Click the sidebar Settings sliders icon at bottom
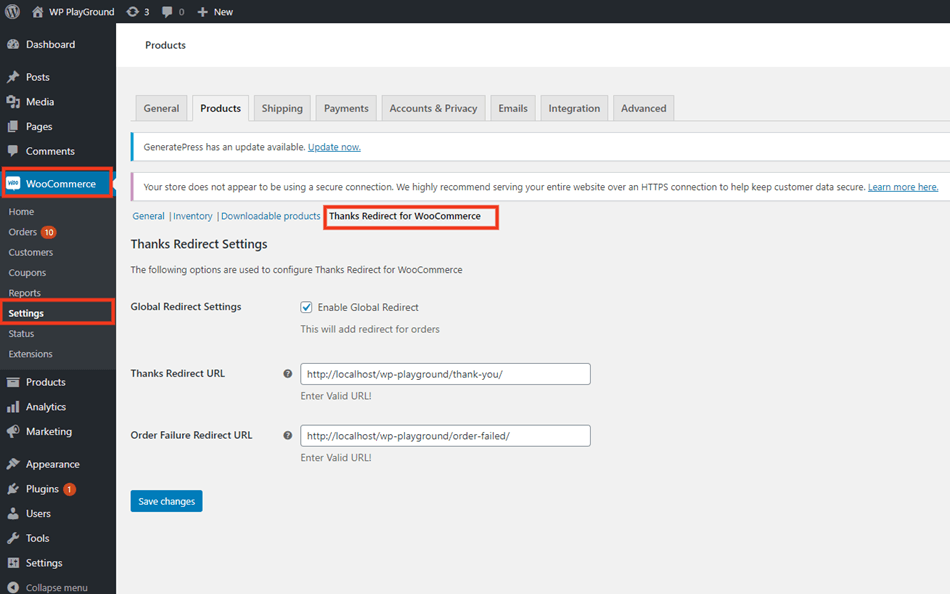The image size is (950, 594). (x=13, y=562)
